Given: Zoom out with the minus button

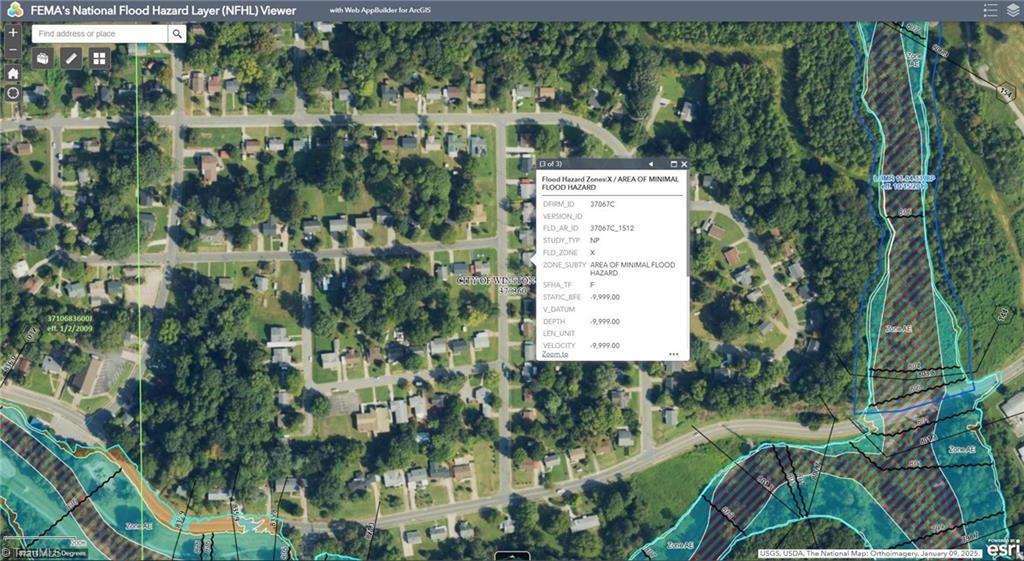Looking at the screenshot, I should [x=13, y=50].
